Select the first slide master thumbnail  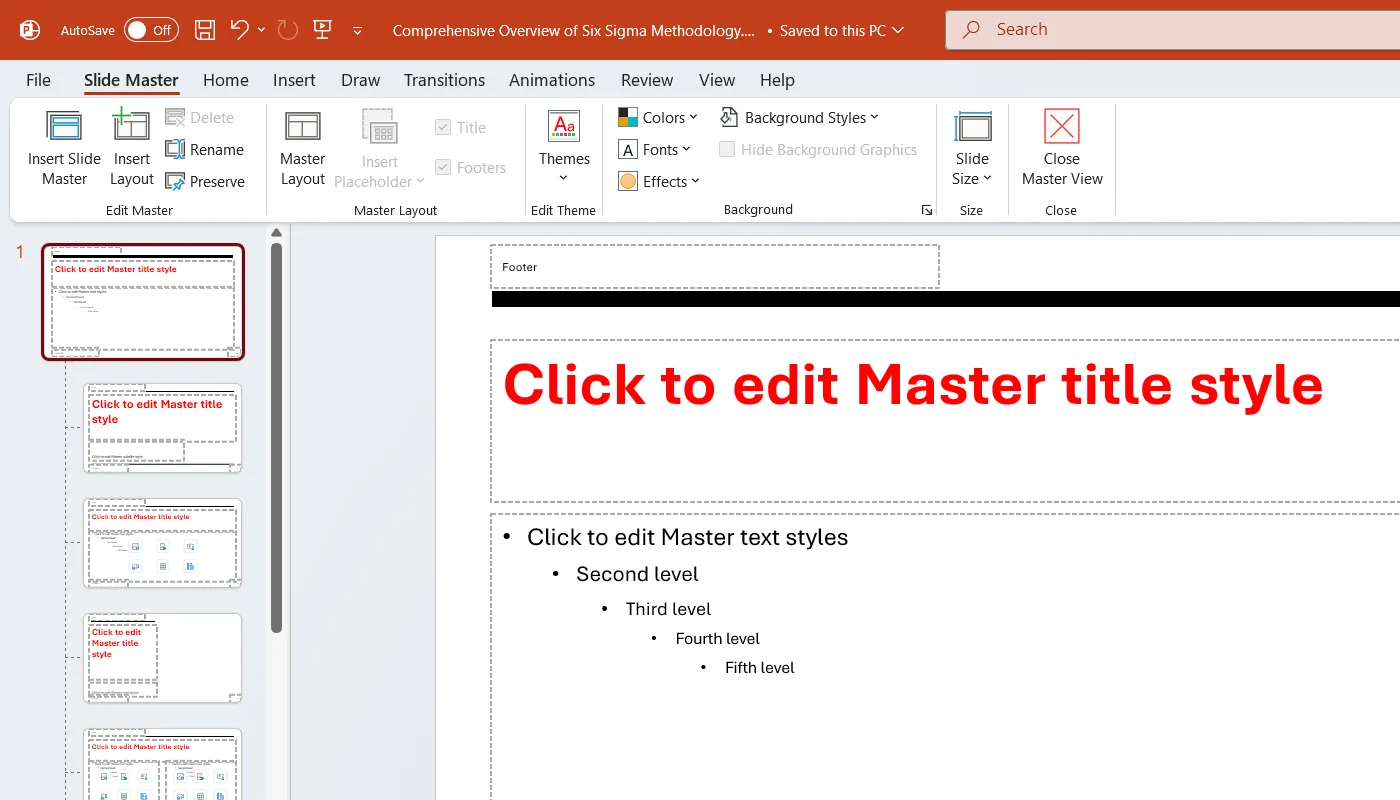[143, 301]
